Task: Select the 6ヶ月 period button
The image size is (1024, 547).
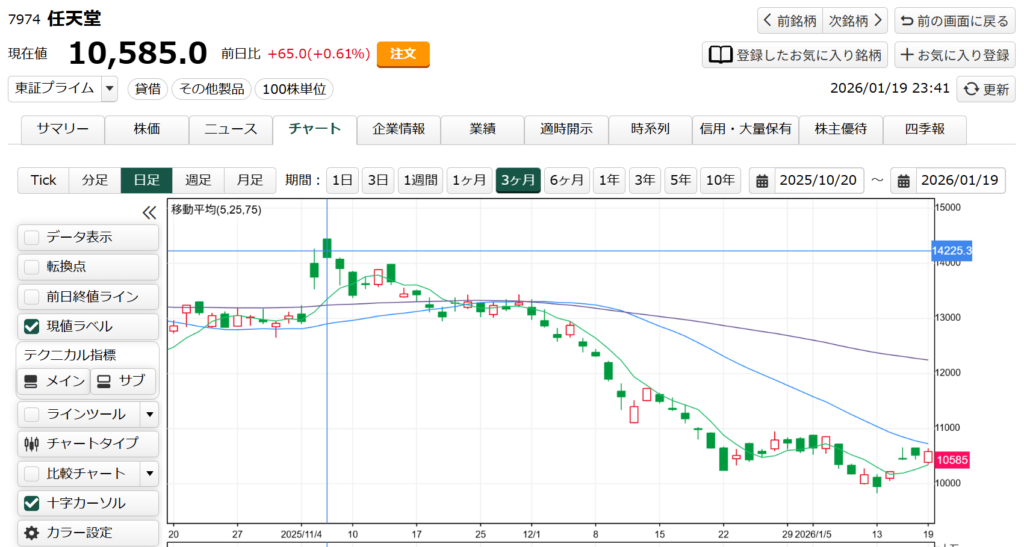Action: click(x=566, y=180)
